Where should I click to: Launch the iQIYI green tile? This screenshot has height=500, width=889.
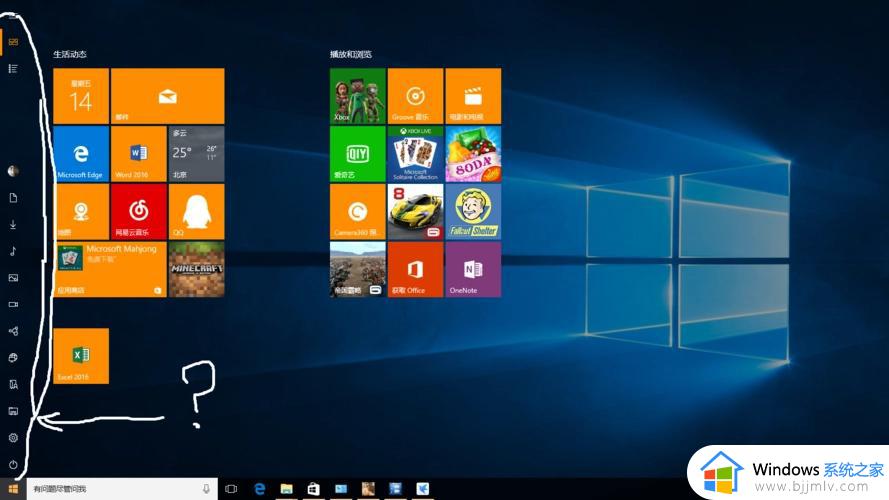pyautogui.click(x=358, y=154)
